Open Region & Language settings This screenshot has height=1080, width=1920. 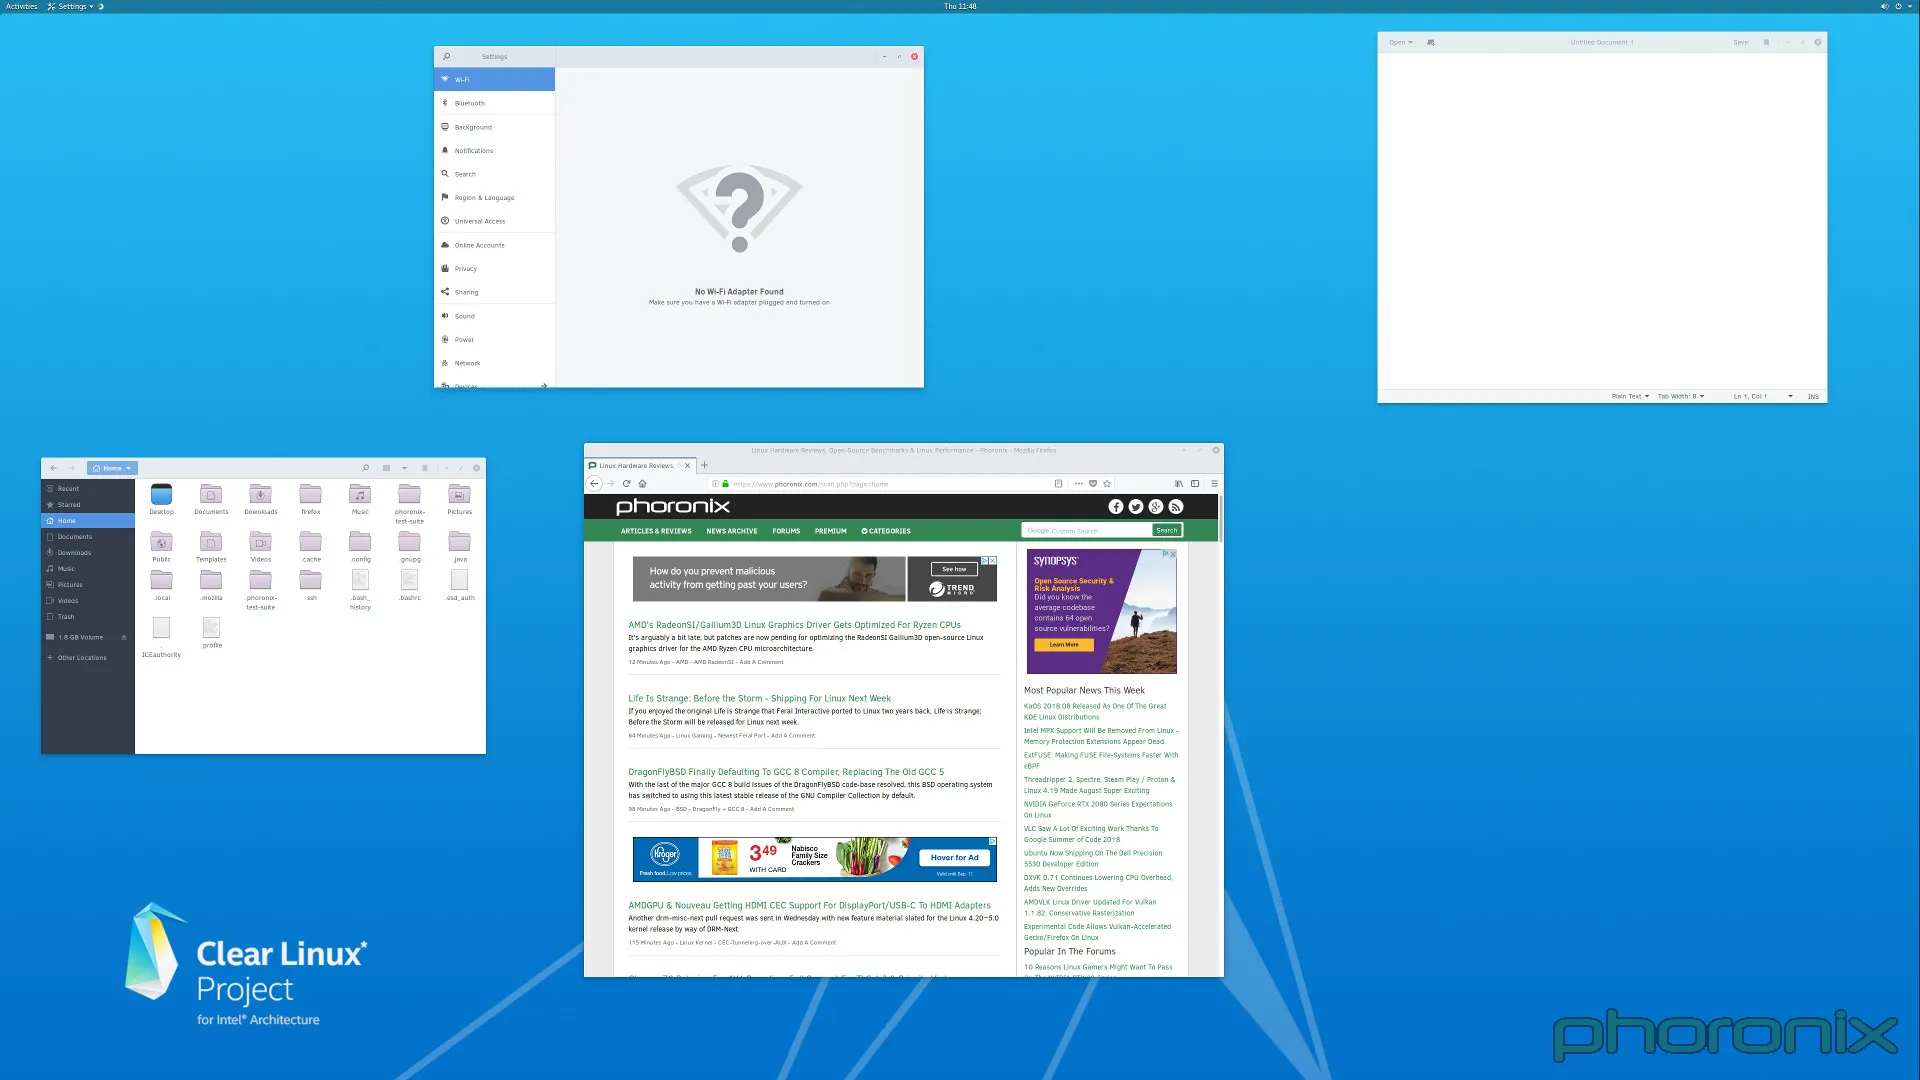point(494,197)
